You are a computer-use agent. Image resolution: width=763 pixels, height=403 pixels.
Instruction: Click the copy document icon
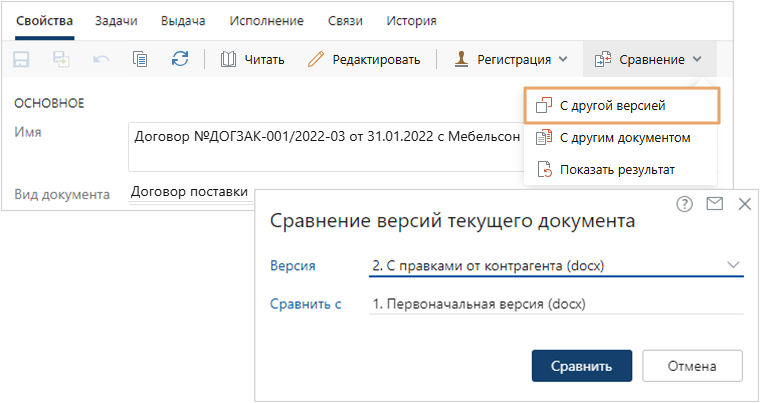pos(140,59)
